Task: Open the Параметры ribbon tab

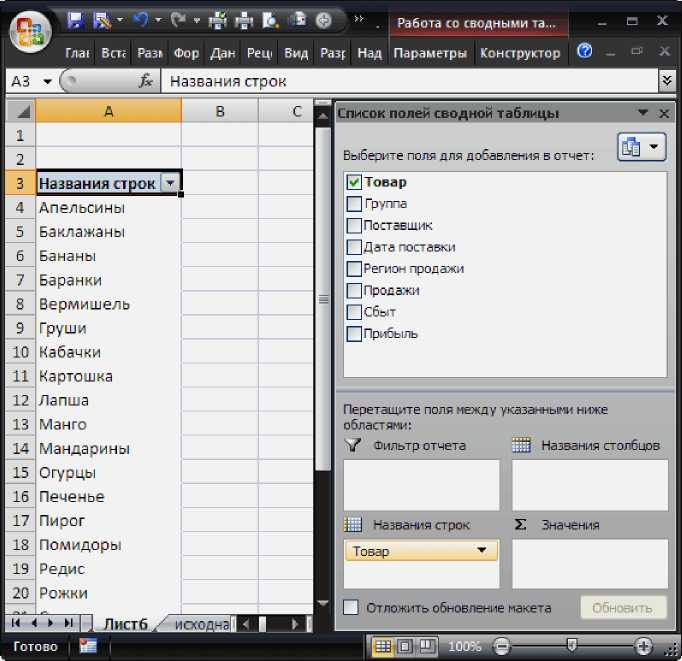Action: pyautogui.click(x=430, y=53)
